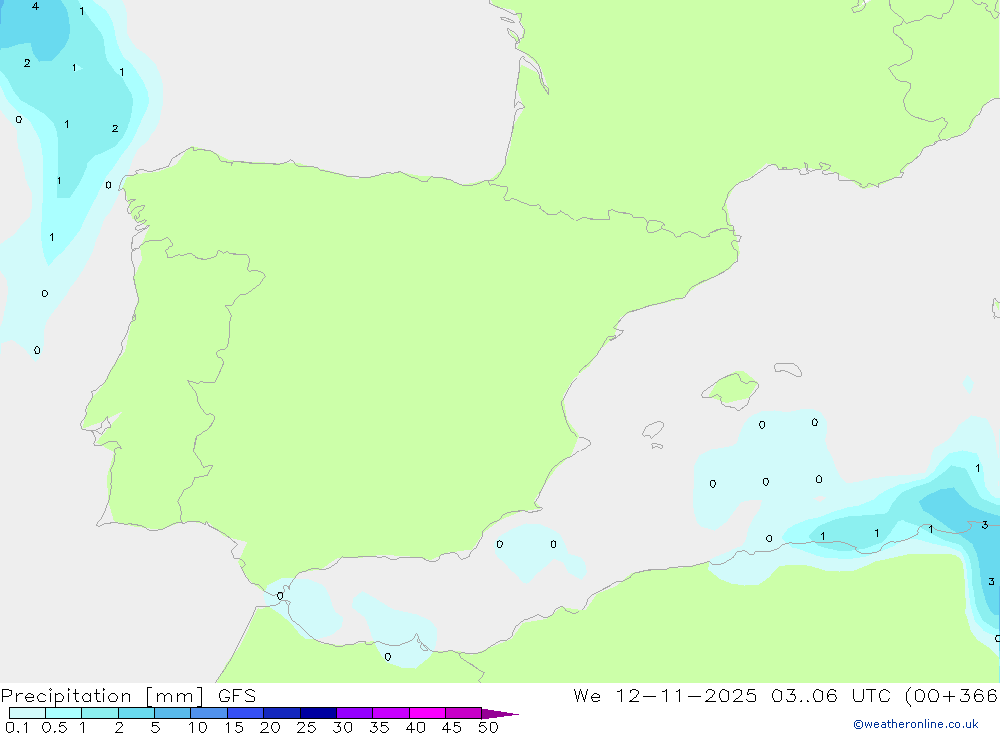Click the "15" legend scale label
The width and height of the screenshot is (1000, 733).
(x=234, y=727)
